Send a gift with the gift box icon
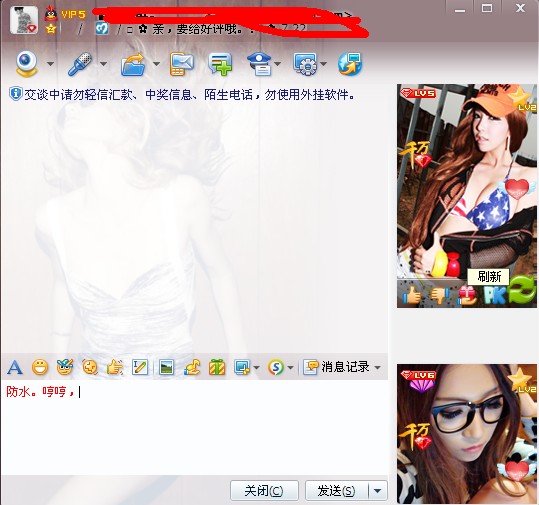The height and width of the screenshot is (505, 539). click(217, 367)
